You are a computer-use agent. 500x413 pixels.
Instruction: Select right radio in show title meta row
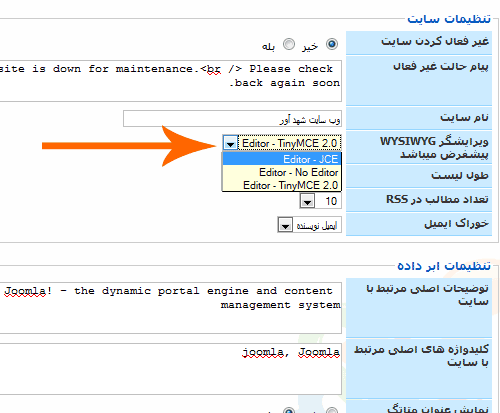click(x=332, y=411)
